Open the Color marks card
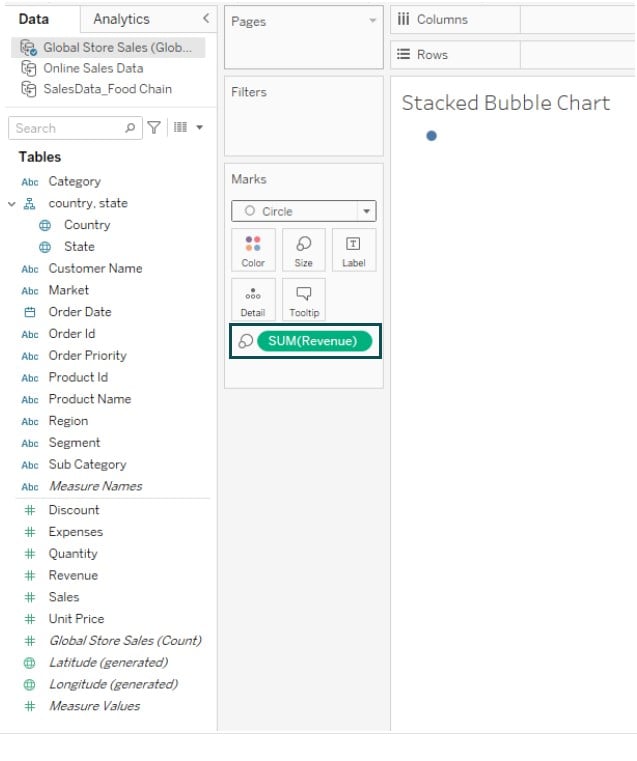The width and height of the screenshot is (637, 761). point(253,250)
